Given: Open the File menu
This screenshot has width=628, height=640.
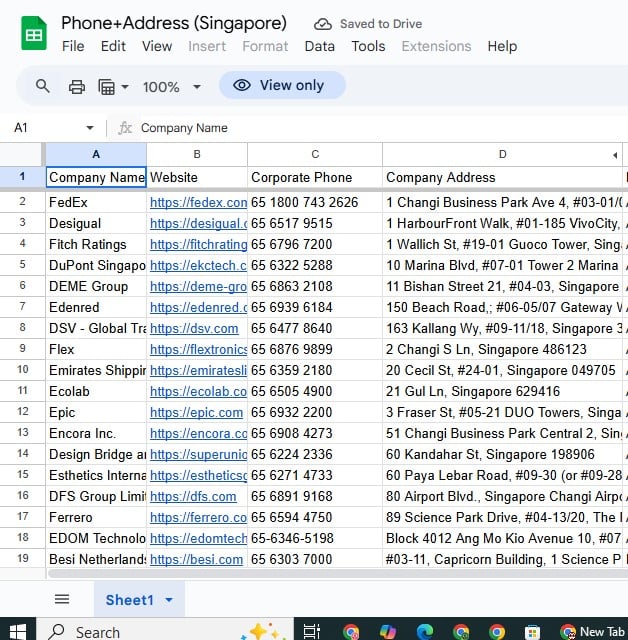Looking at the screenshot, I should (x=73, y=46).
